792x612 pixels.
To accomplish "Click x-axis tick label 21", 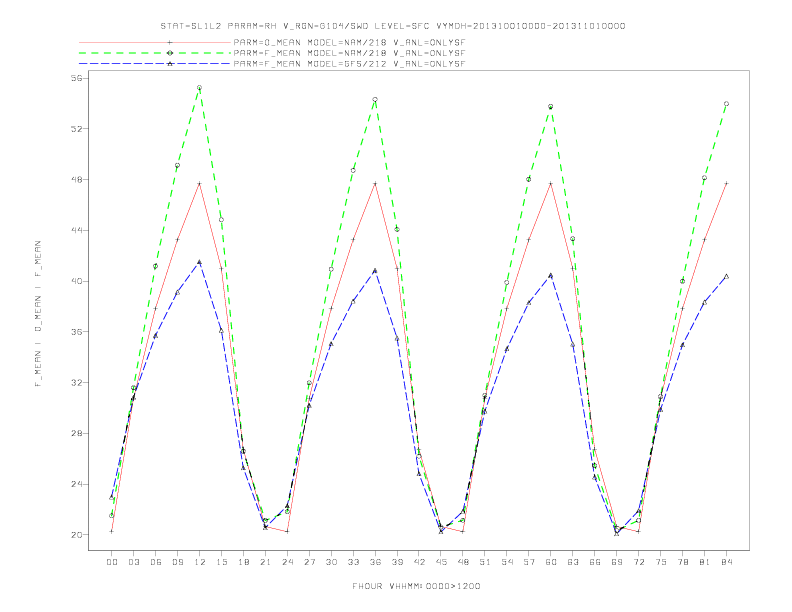I will point(265,562).
